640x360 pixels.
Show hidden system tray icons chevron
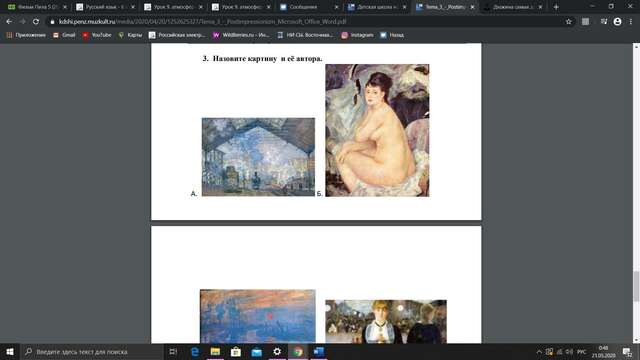click(x=539, y=351)
